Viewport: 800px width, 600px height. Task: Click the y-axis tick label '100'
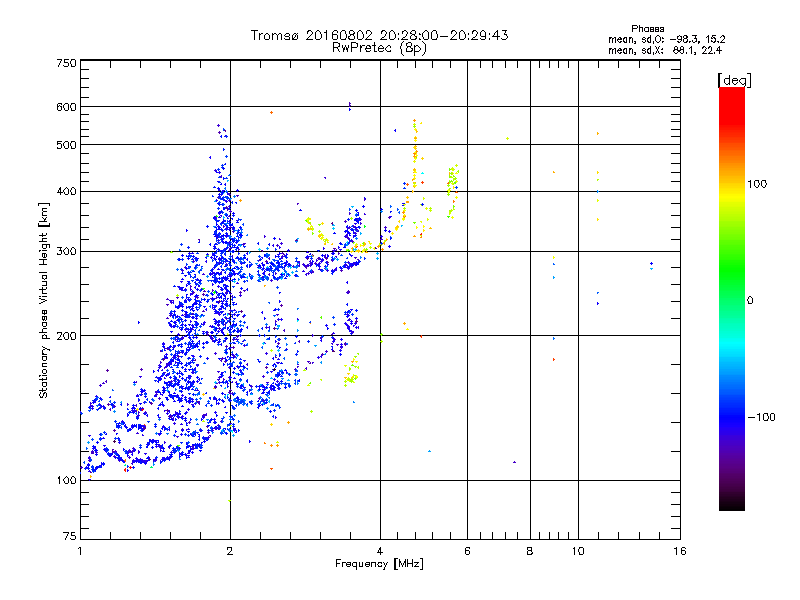(66, 480)
